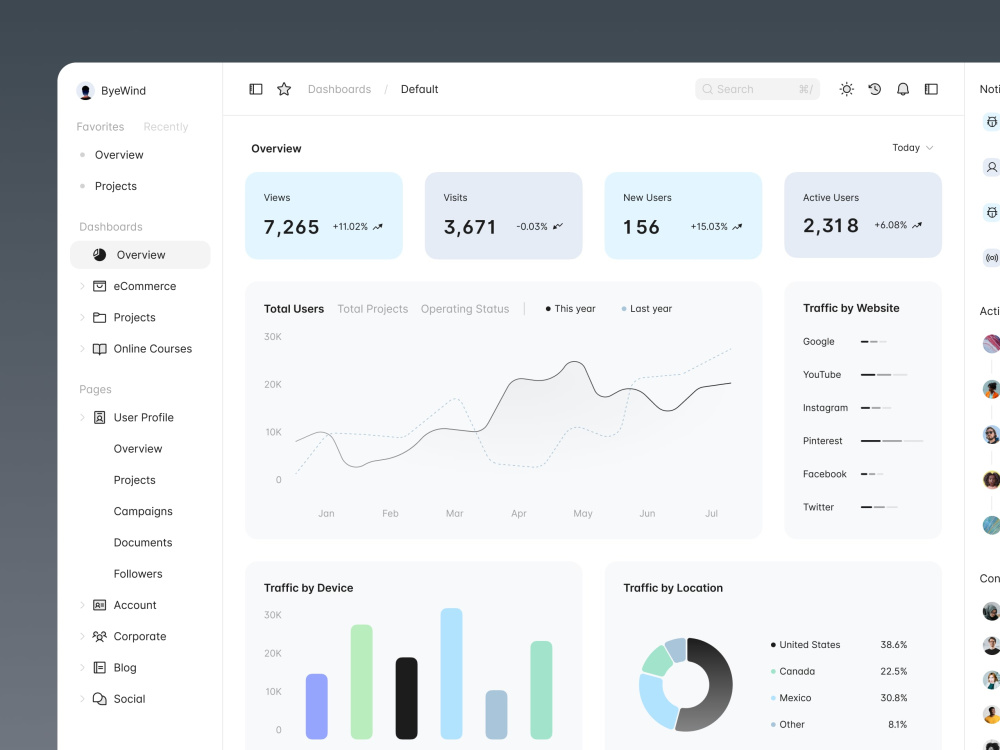Click the Social chat bubbles icon
1000x750 pixels.
[99, 699]
